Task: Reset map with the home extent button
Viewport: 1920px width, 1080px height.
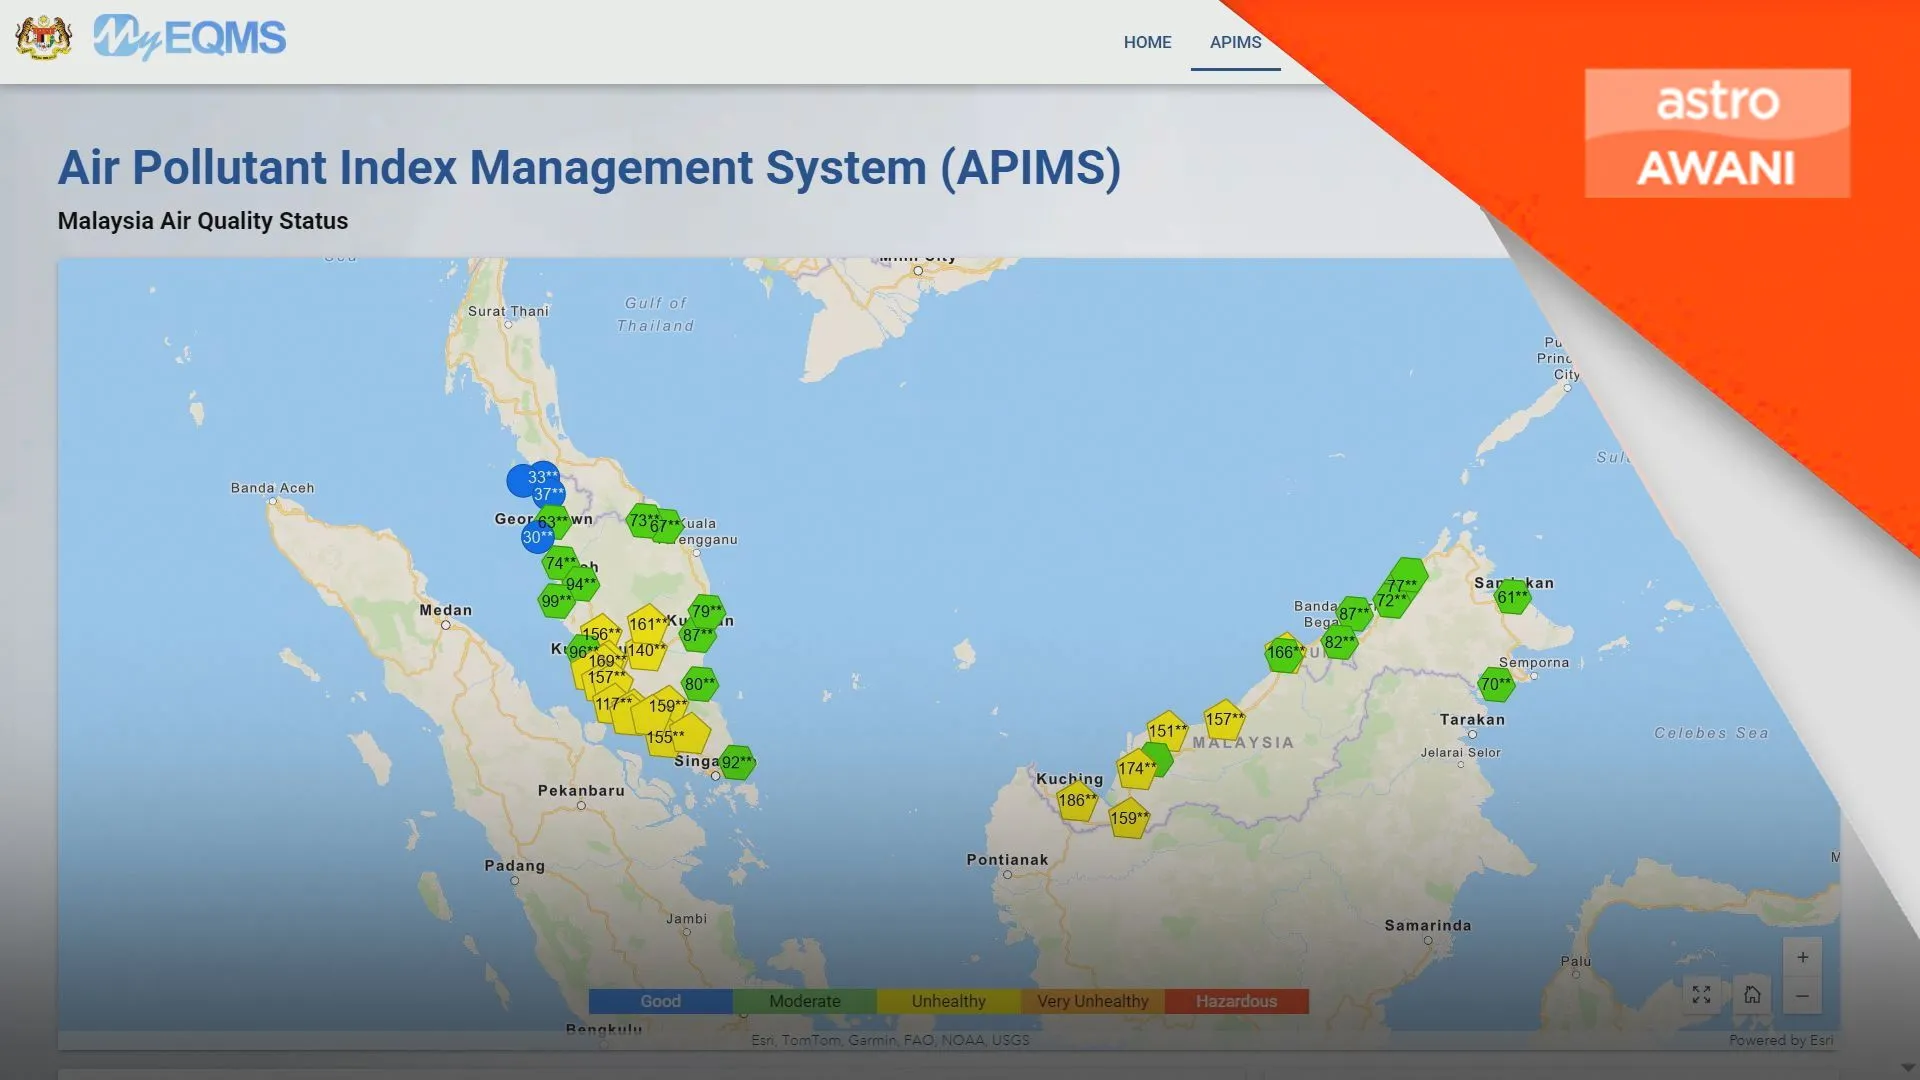Action: click(x=1752, y=995)
